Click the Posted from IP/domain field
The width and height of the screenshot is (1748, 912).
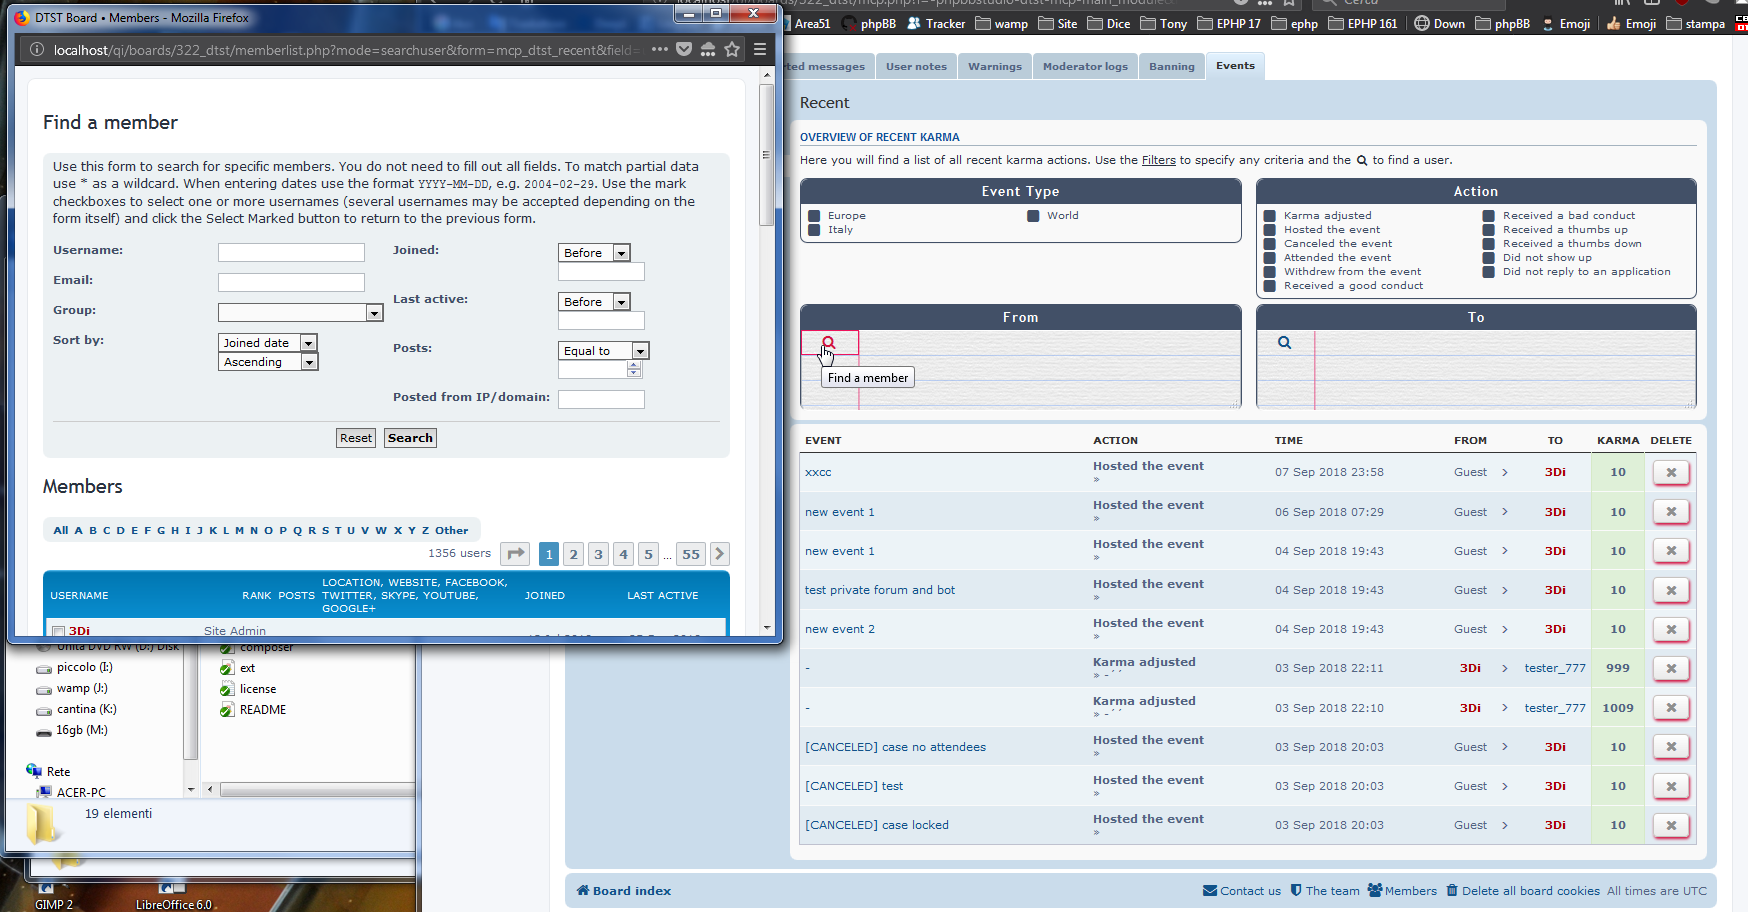click(x=601, y=400)
